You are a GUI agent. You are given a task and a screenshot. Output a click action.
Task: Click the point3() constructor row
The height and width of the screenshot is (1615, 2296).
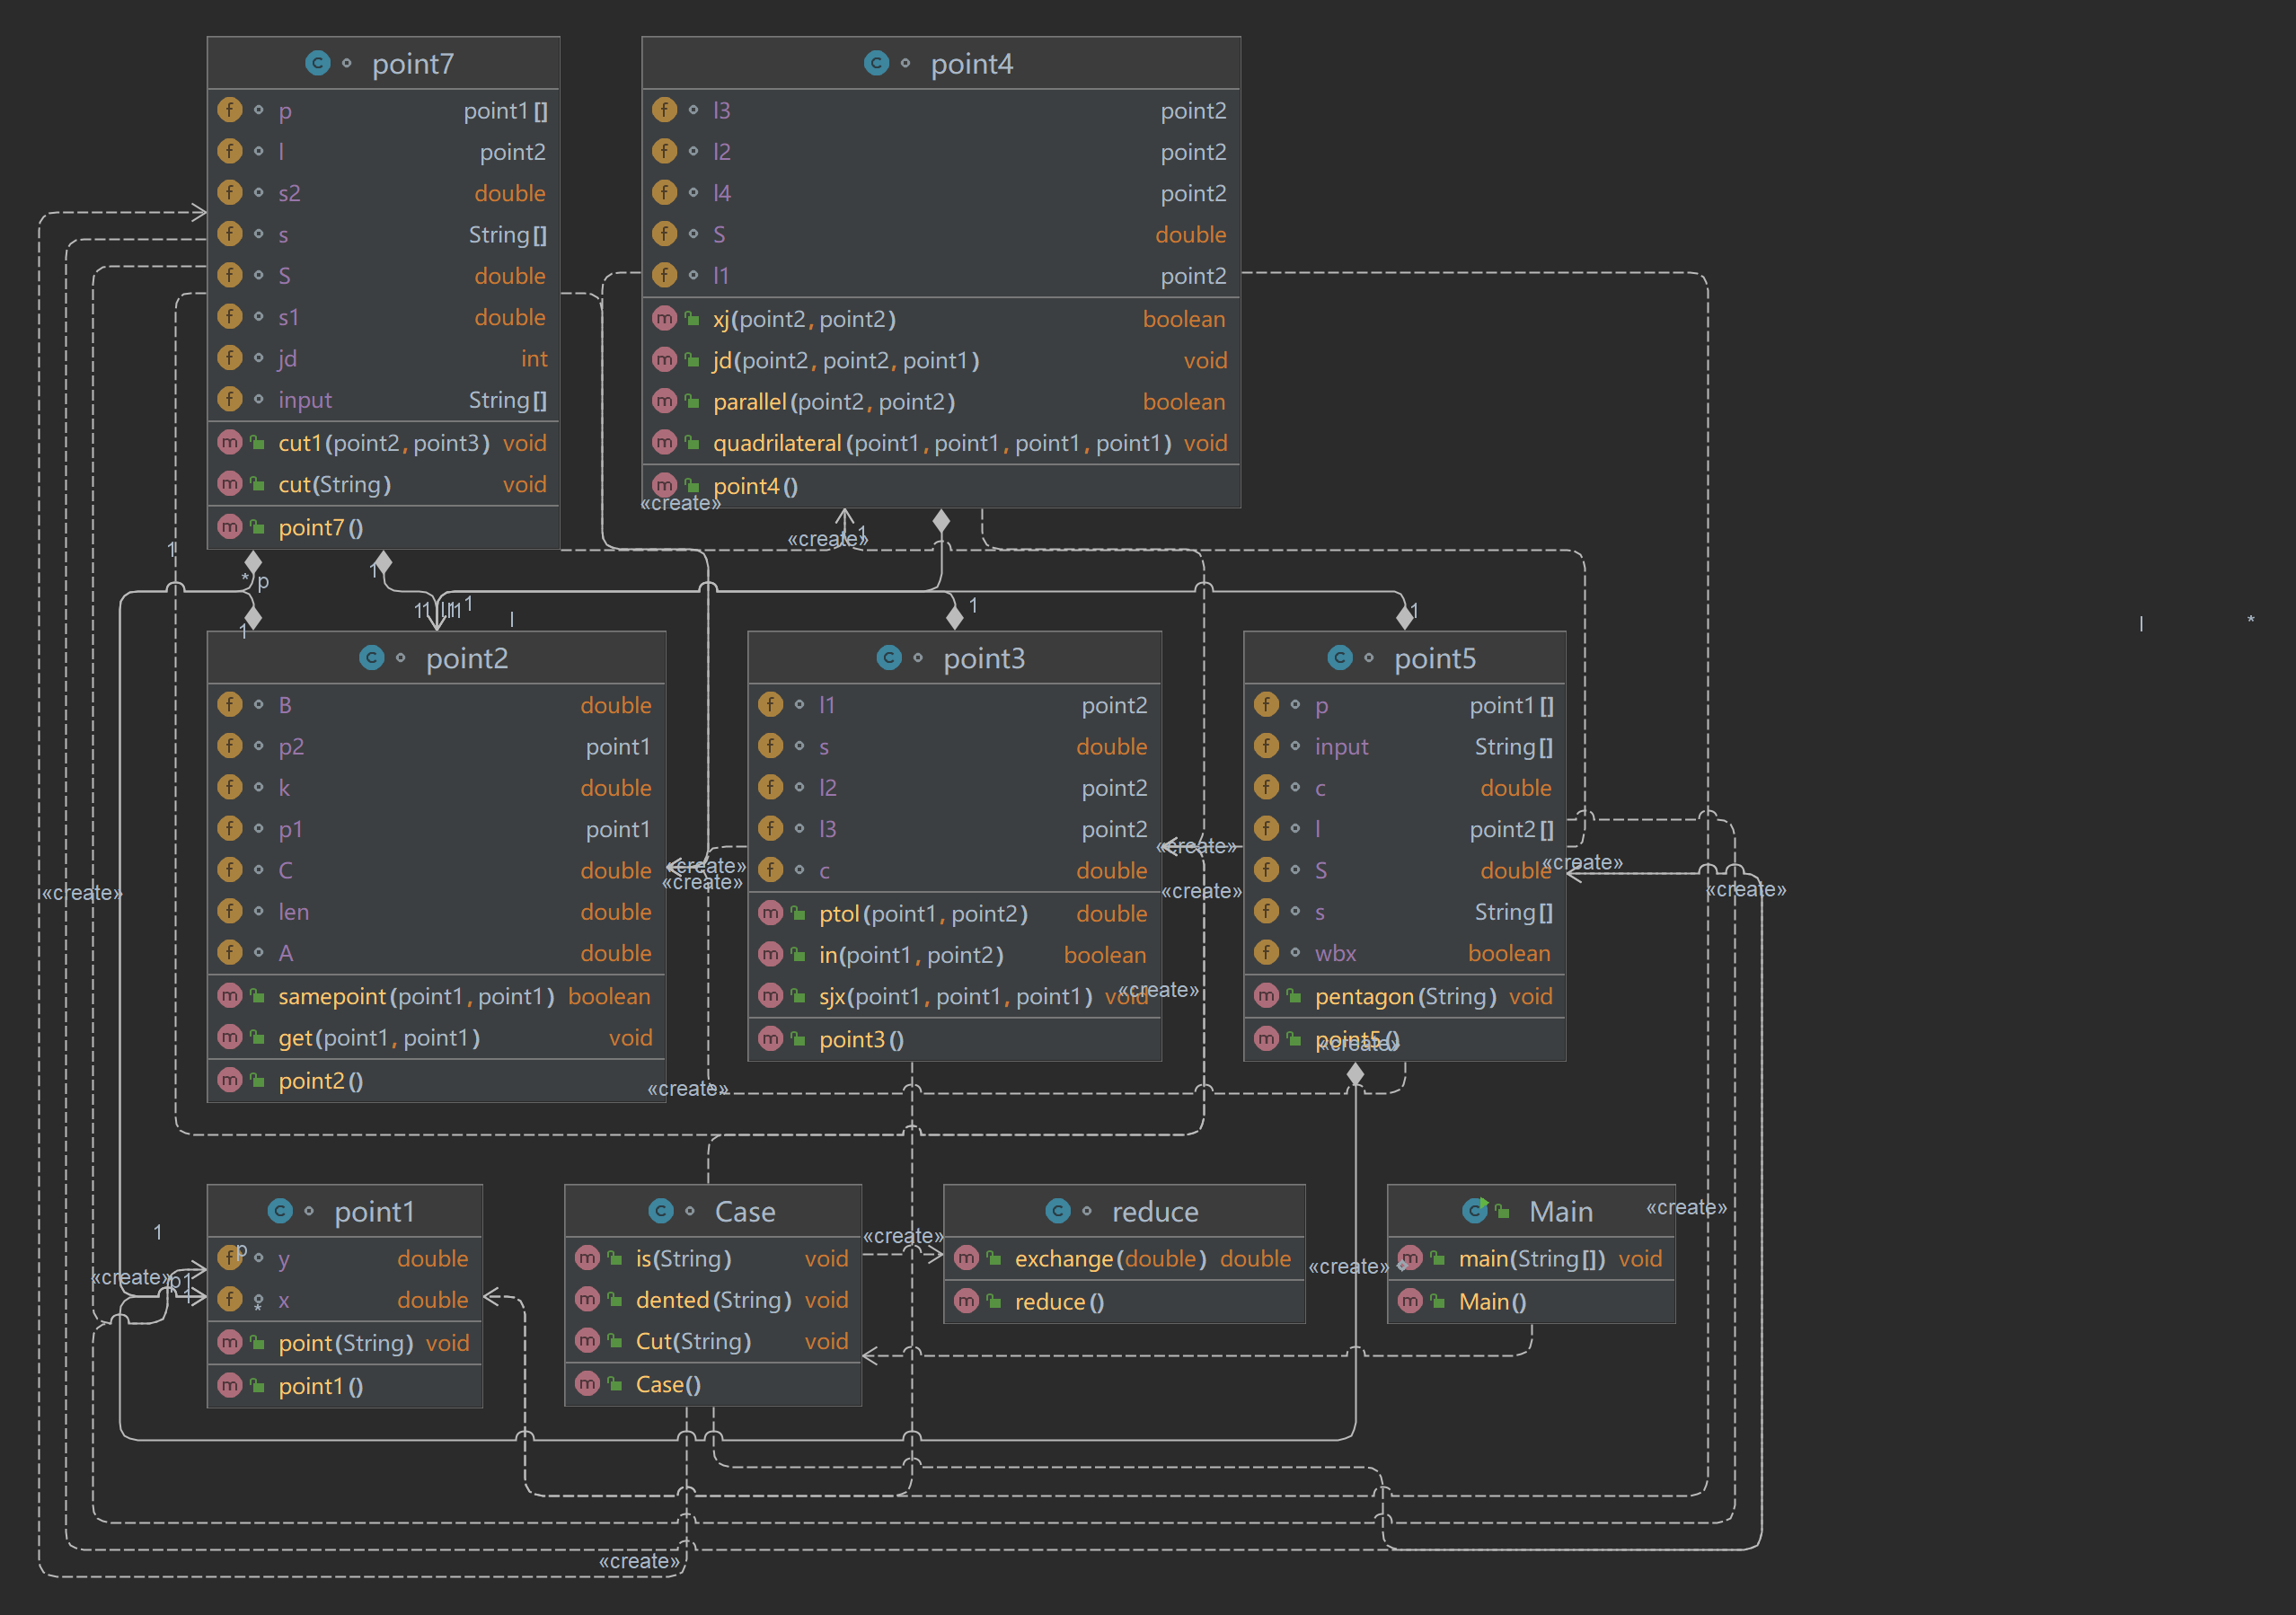click(x=954, y=1039)
